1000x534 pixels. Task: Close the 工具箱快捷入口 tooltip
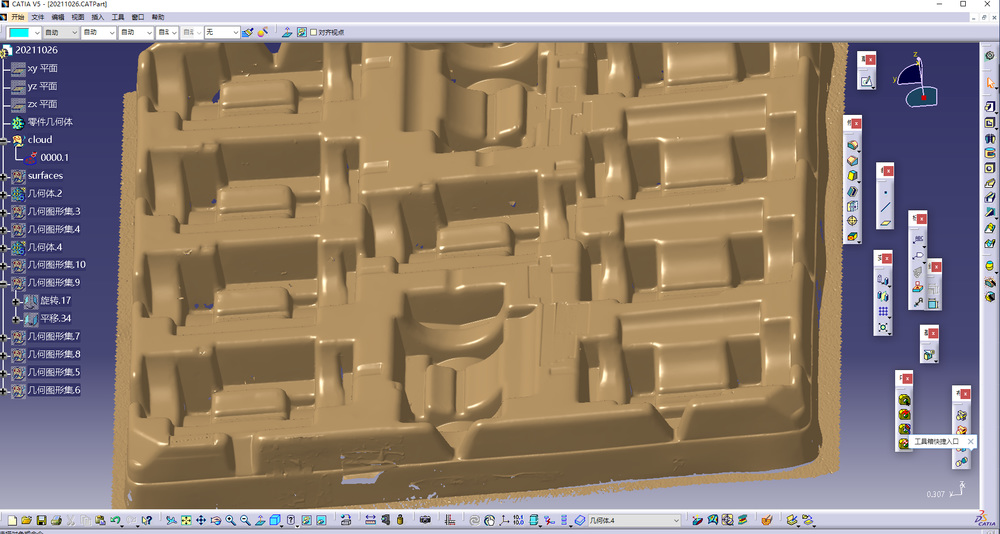tap(971, 441)
